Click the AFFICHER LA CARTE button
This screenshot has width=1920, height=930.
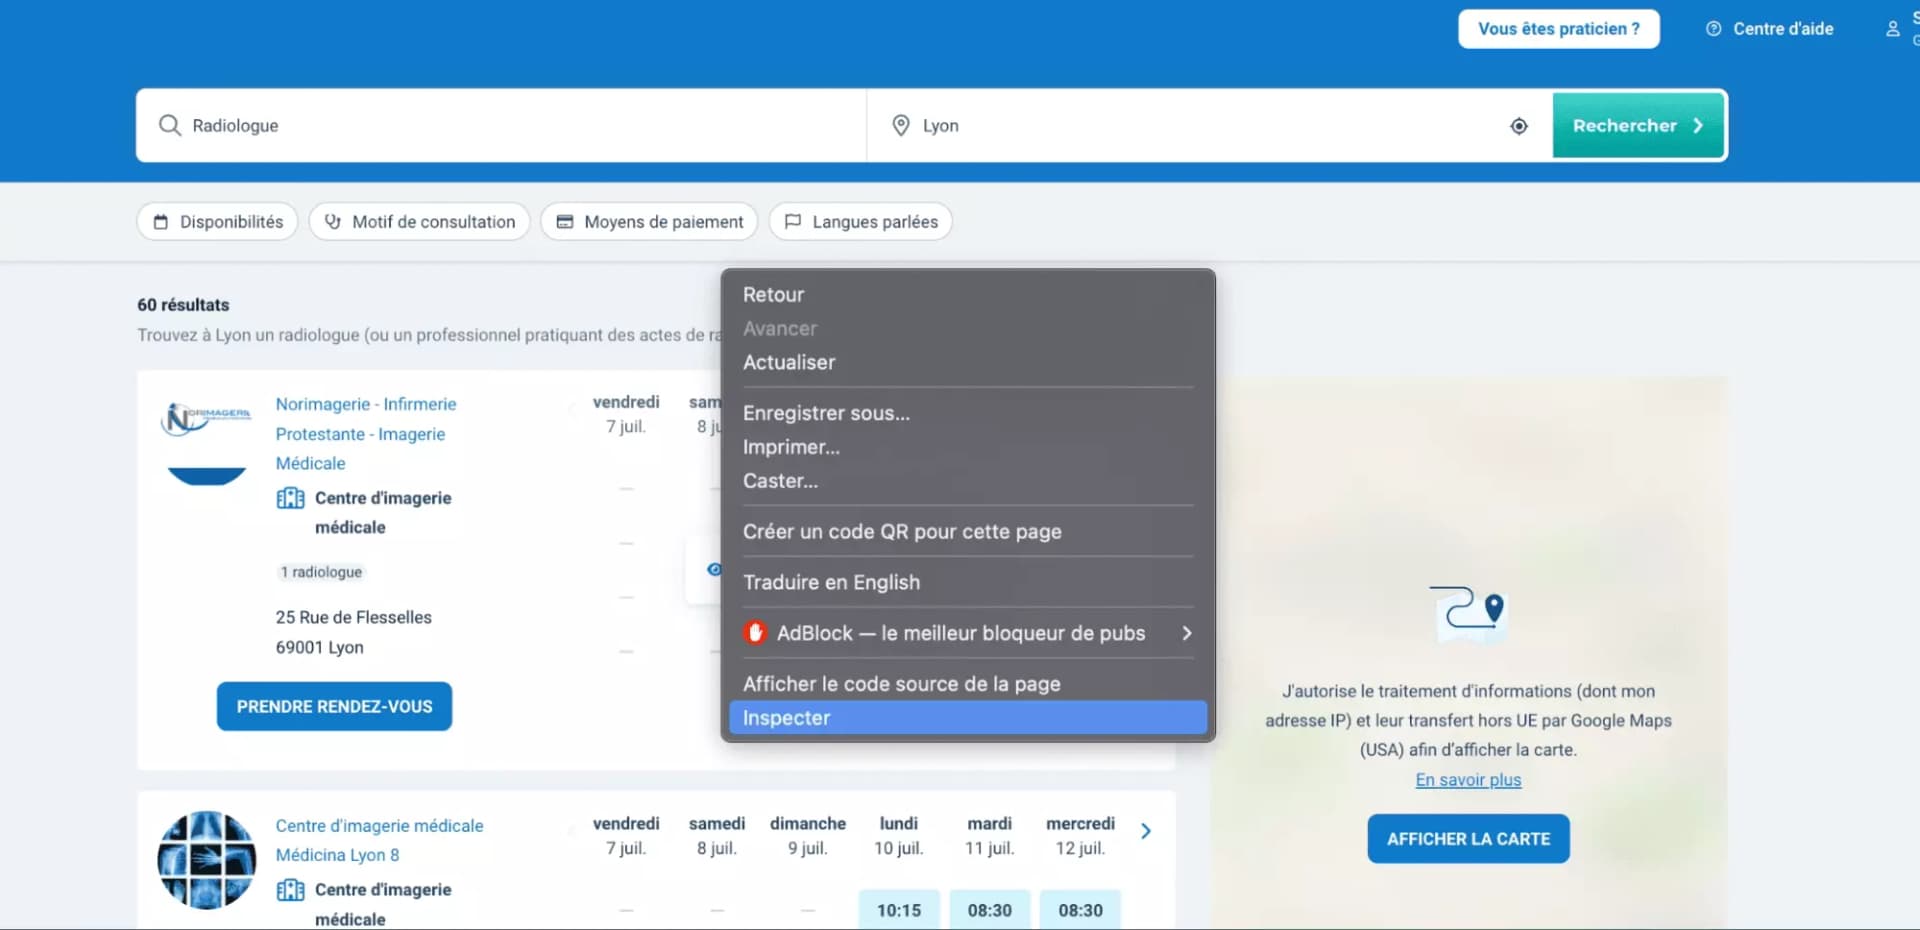tap(1467, 838)
